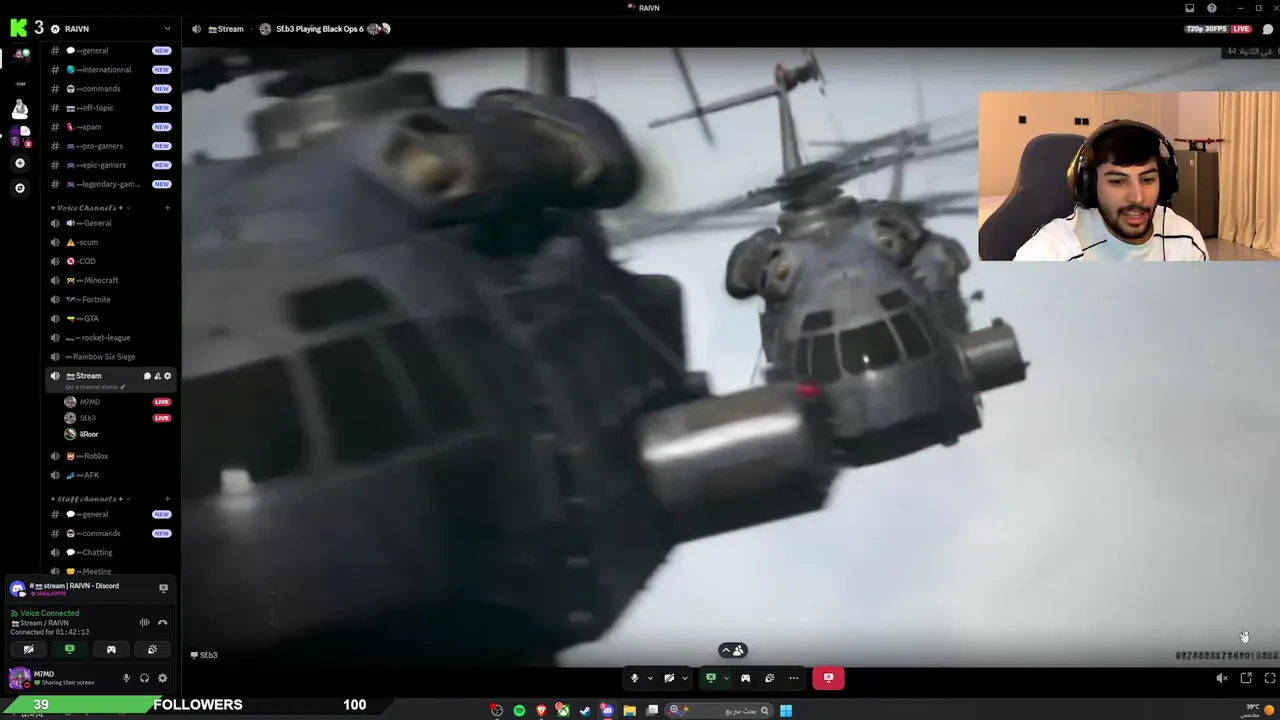The image size is (1280, 720).
Task: Open more options ellipsis in call bar
Action: tap(794, 678)
